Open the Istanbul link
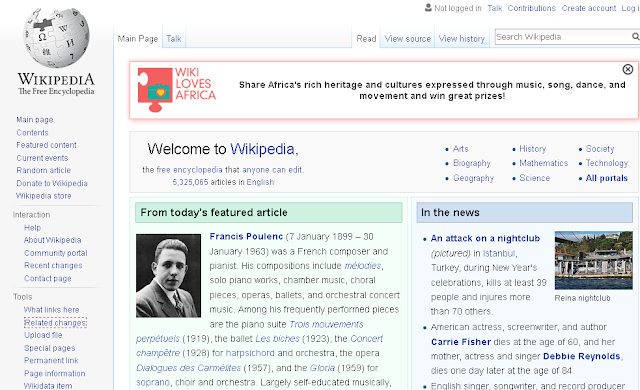The height and width of the screenshot is (390, 640). click(x=499, y=253)
